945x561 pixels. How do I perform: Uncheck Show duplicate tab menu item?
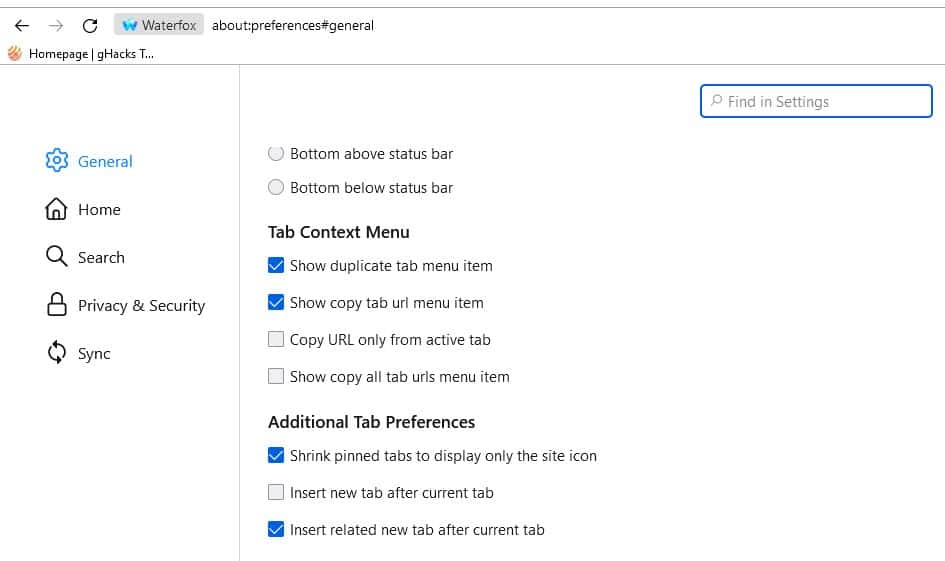click(275, 265)
